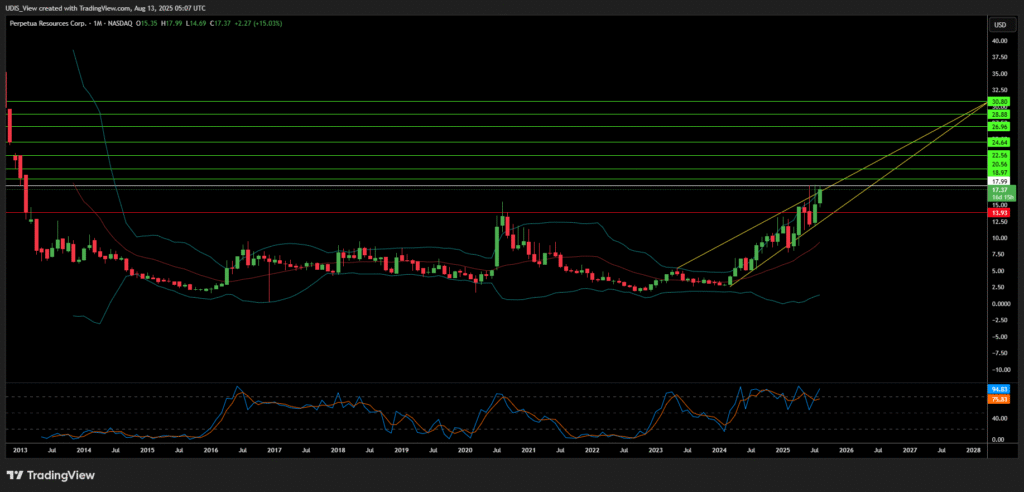Select the 24.64 green price label
This screenshot has width=1024, height=492.
tap(998, 143)
